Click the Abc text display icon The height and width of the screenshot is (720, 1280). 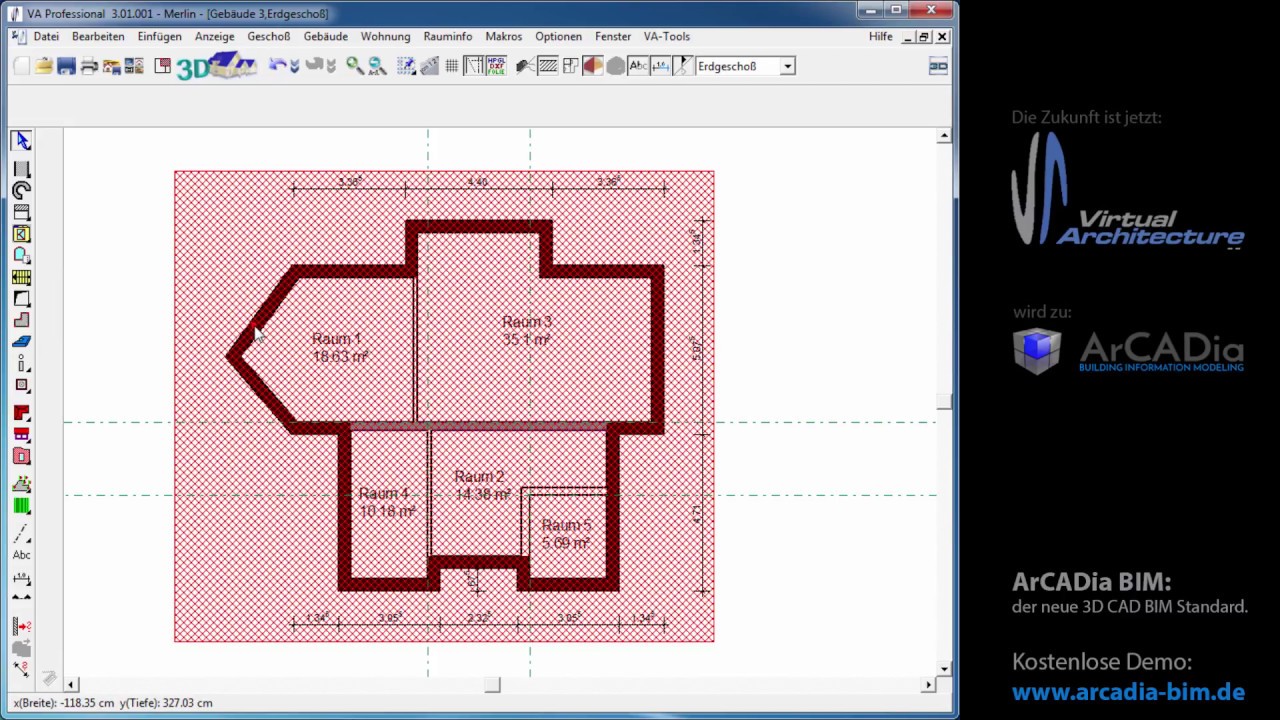[x=638, y=66]
